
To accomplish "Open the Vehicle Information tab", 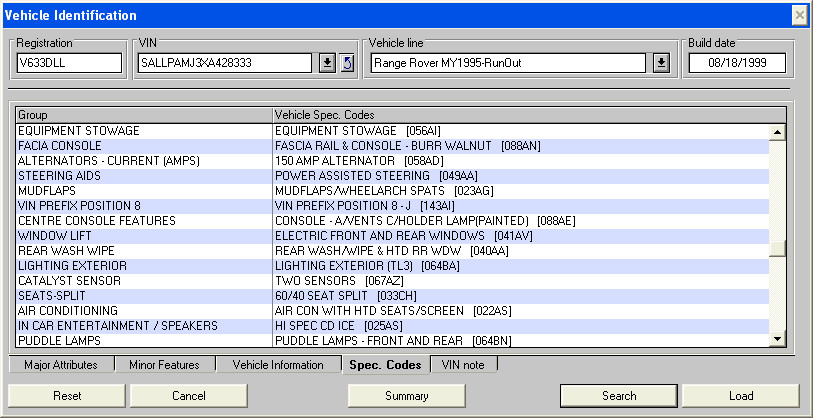I will coord(278,365).
